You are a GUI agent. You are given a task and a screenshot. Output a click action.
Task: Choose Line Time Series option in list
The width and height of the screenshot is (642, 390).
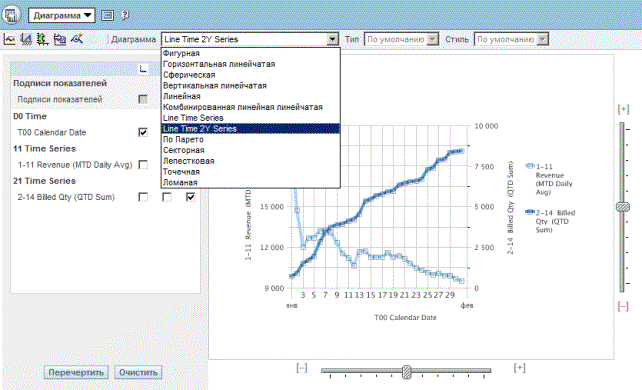250,118
